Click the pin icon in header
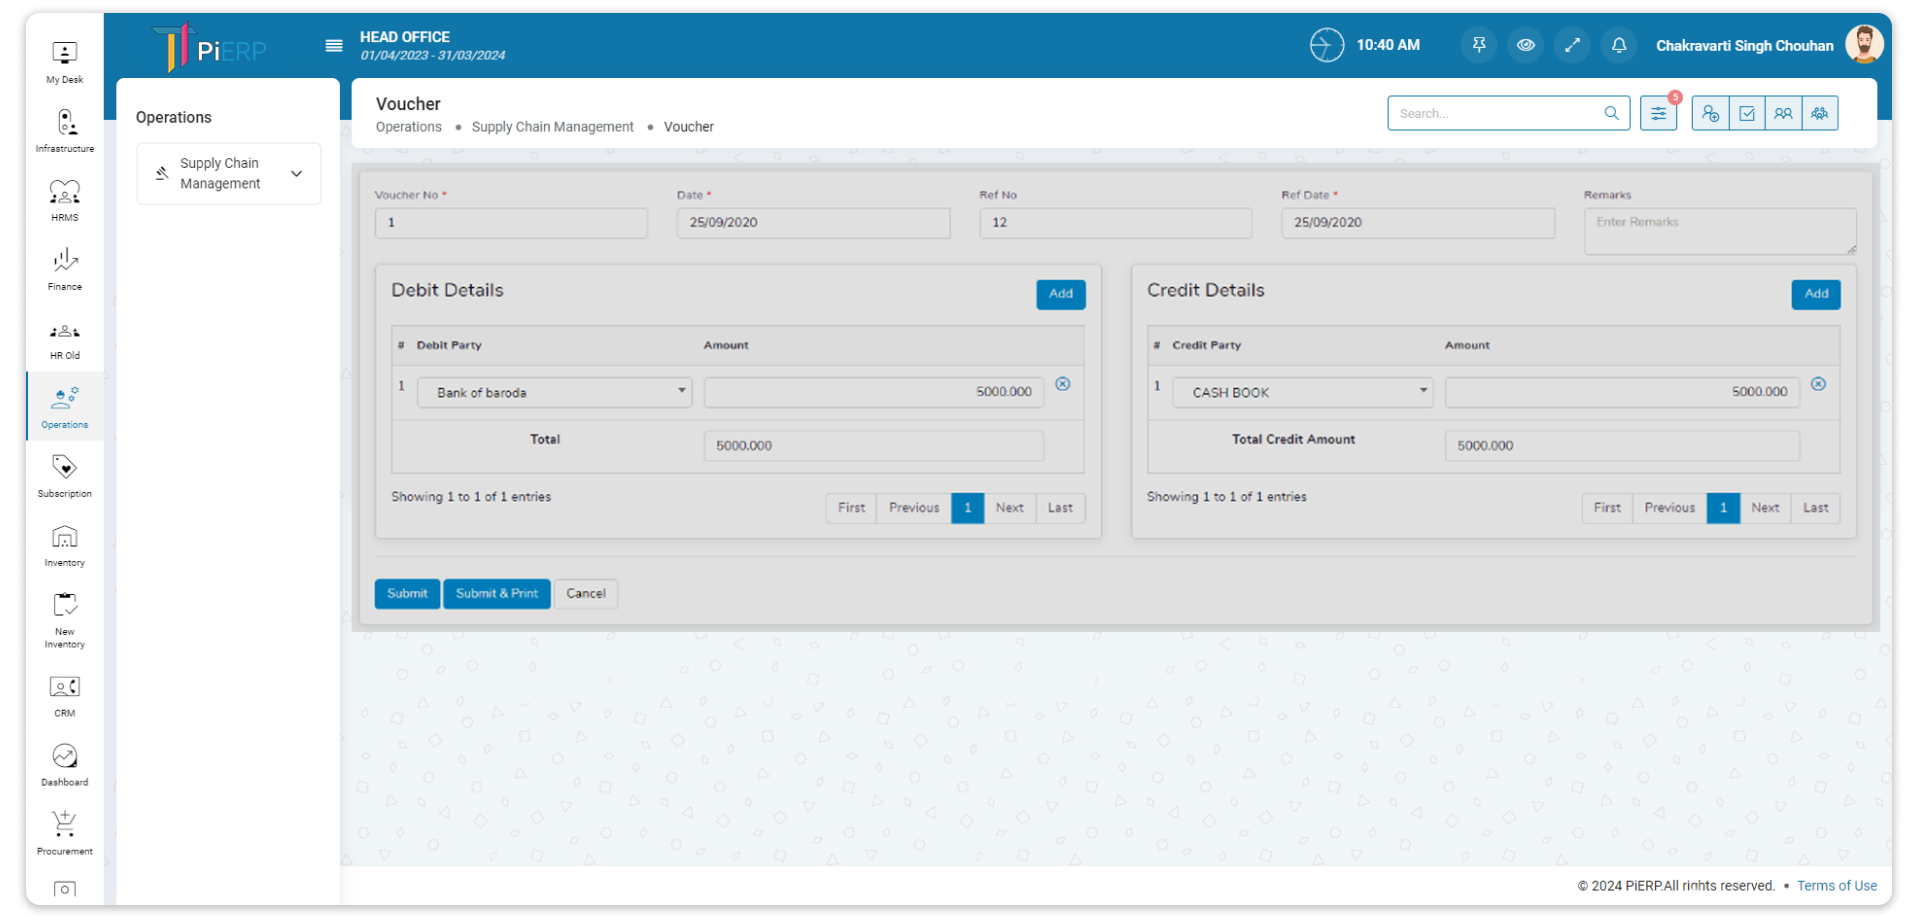The height and width of the screenshot is (918, 1918). click(x=1478, y=45)
